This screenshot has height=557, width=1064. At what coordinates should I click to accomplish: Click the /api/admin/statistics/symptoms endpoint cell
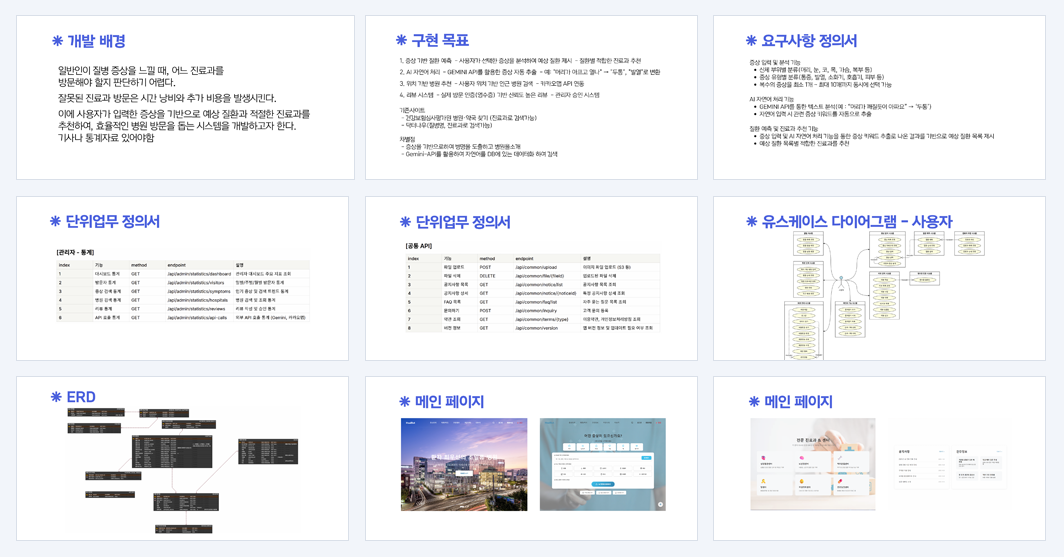(198, 292)
